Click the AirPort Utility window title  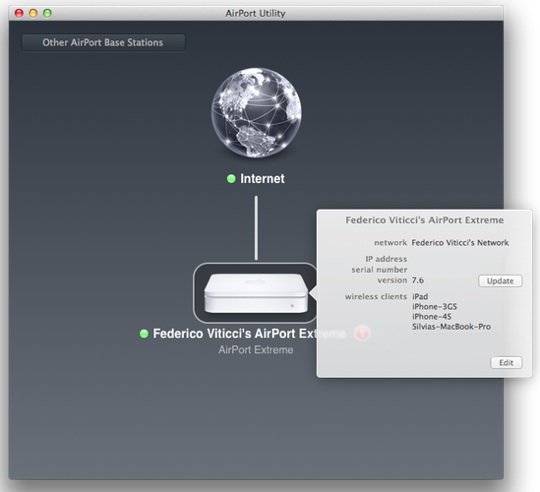[256, 13]
